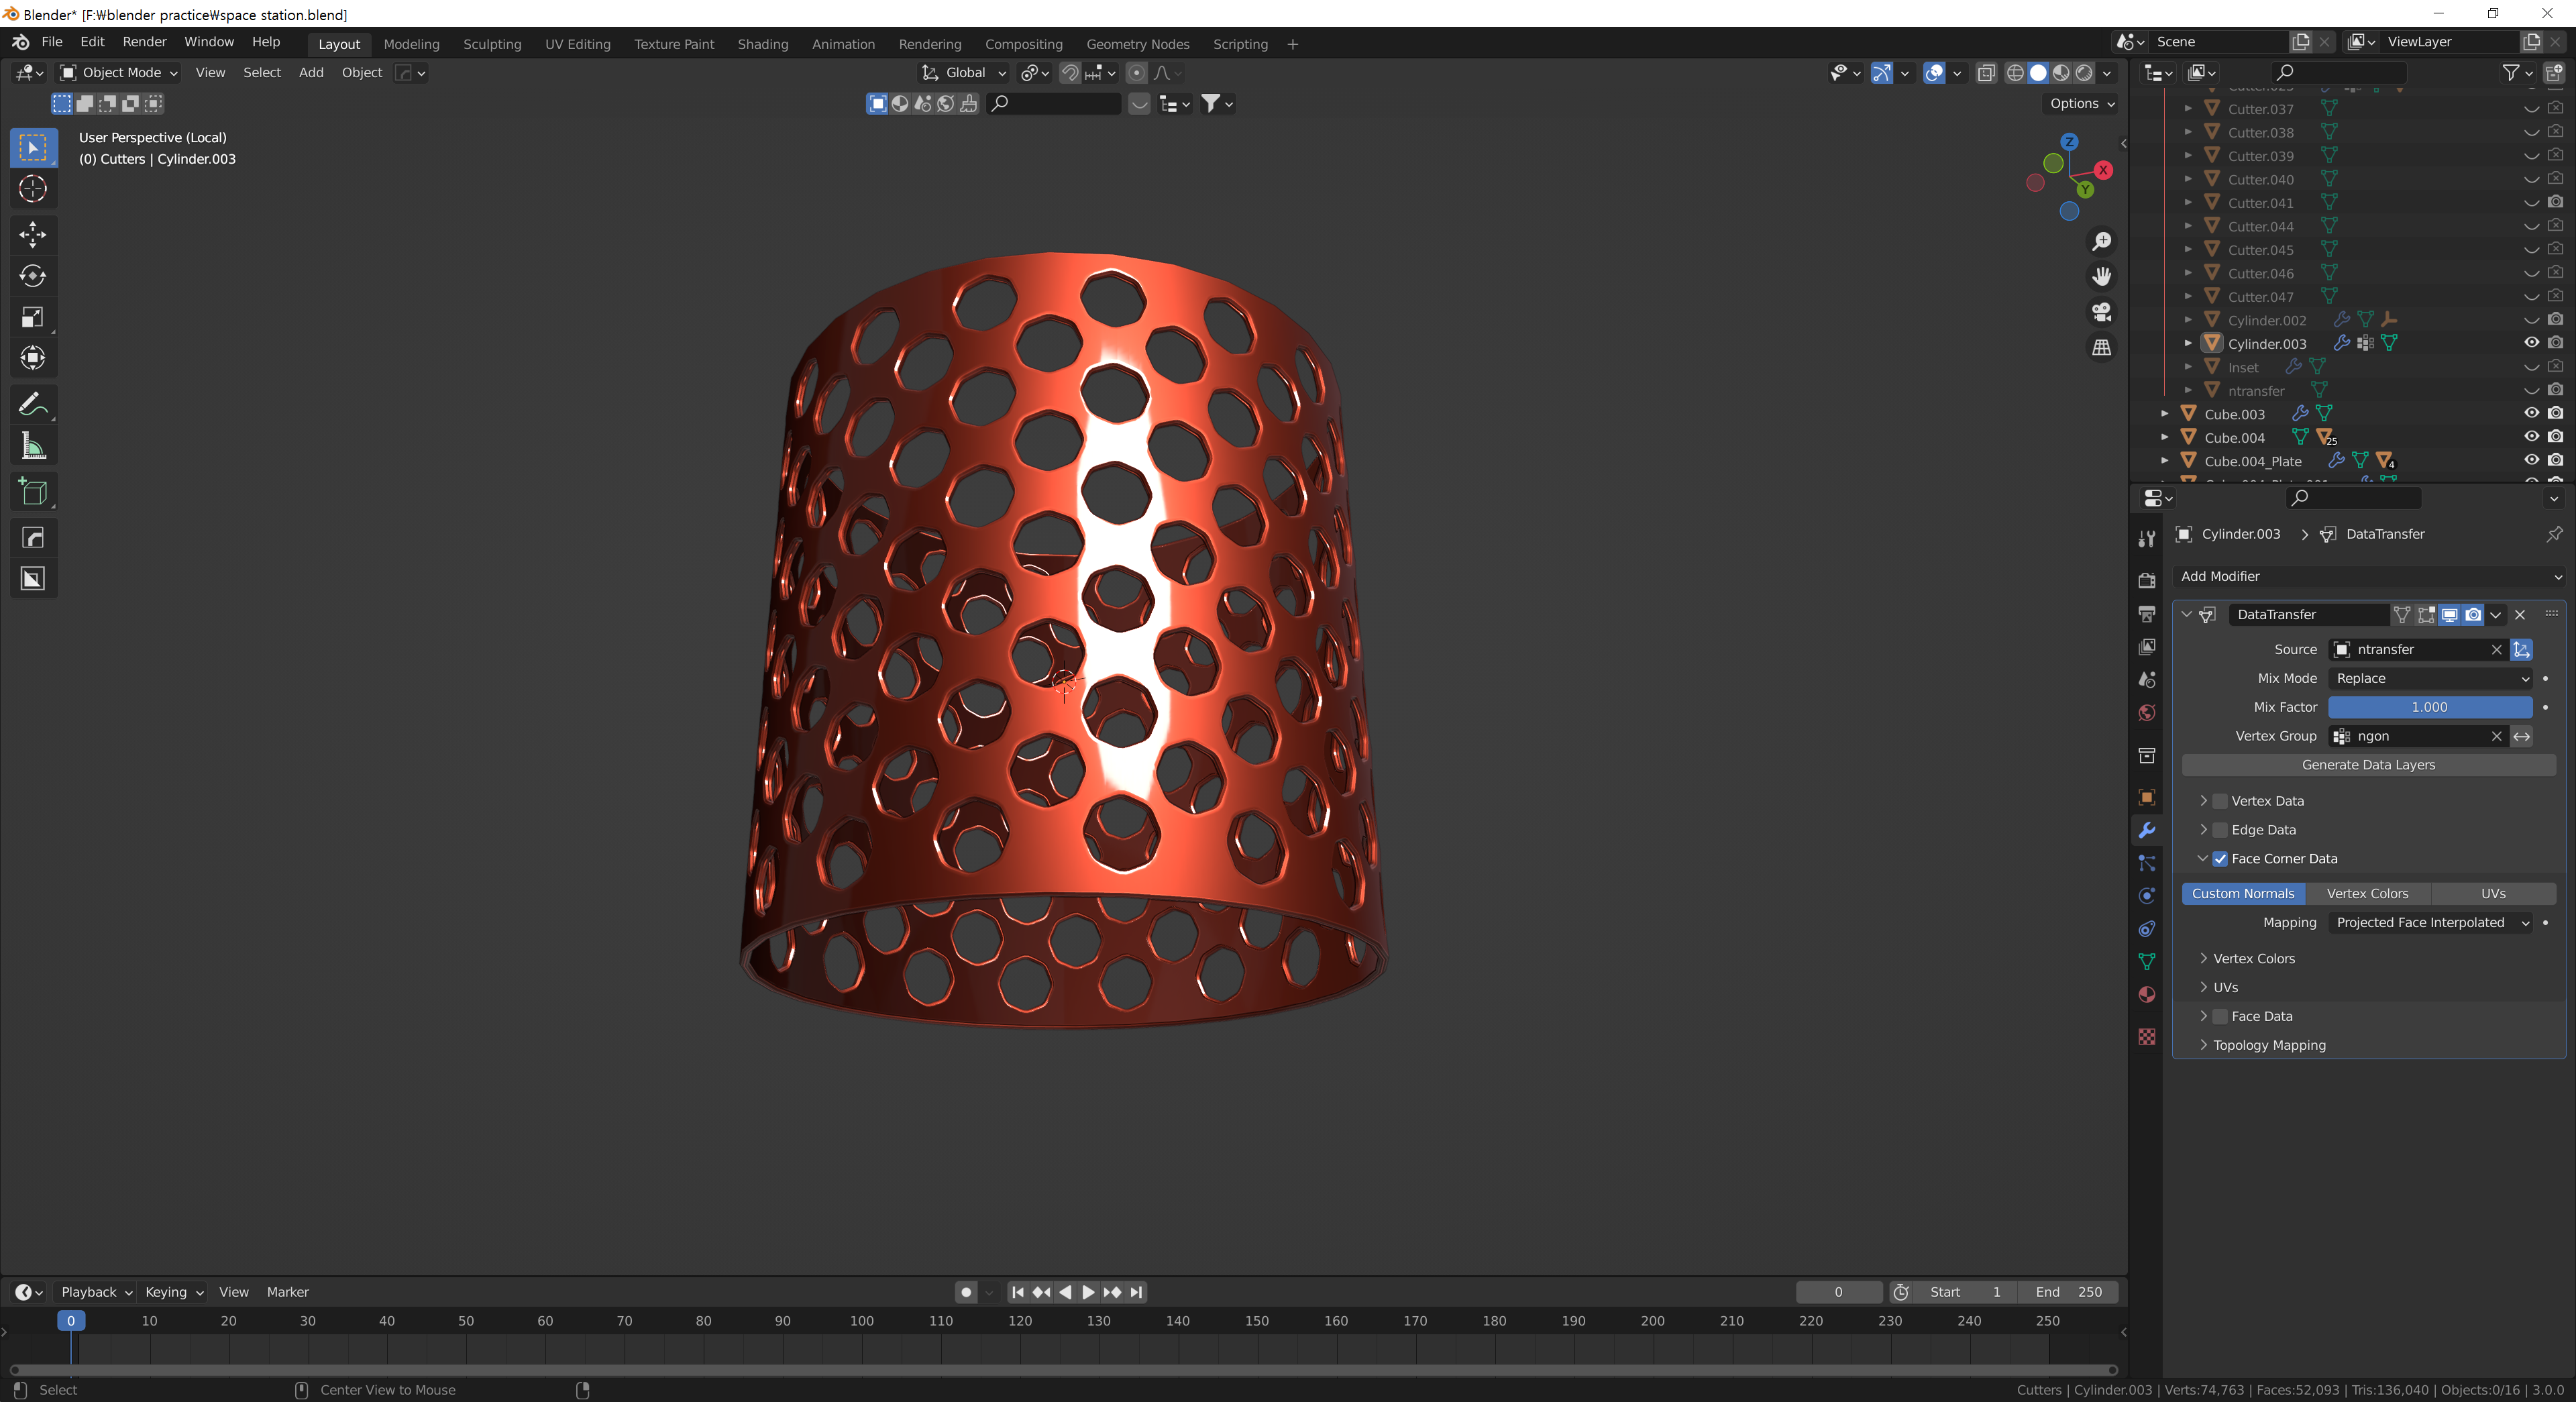Viewport: 2576px width, 1402px height.
Task: Switch to rendered viewport shading
Action: 2084,73
